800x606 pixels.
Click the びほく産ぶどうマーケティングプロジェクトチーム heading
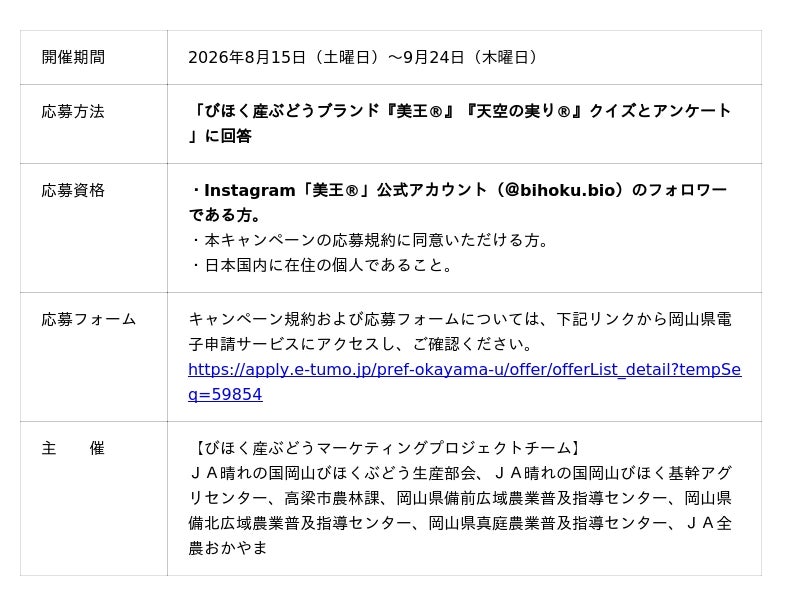[387, 448]
